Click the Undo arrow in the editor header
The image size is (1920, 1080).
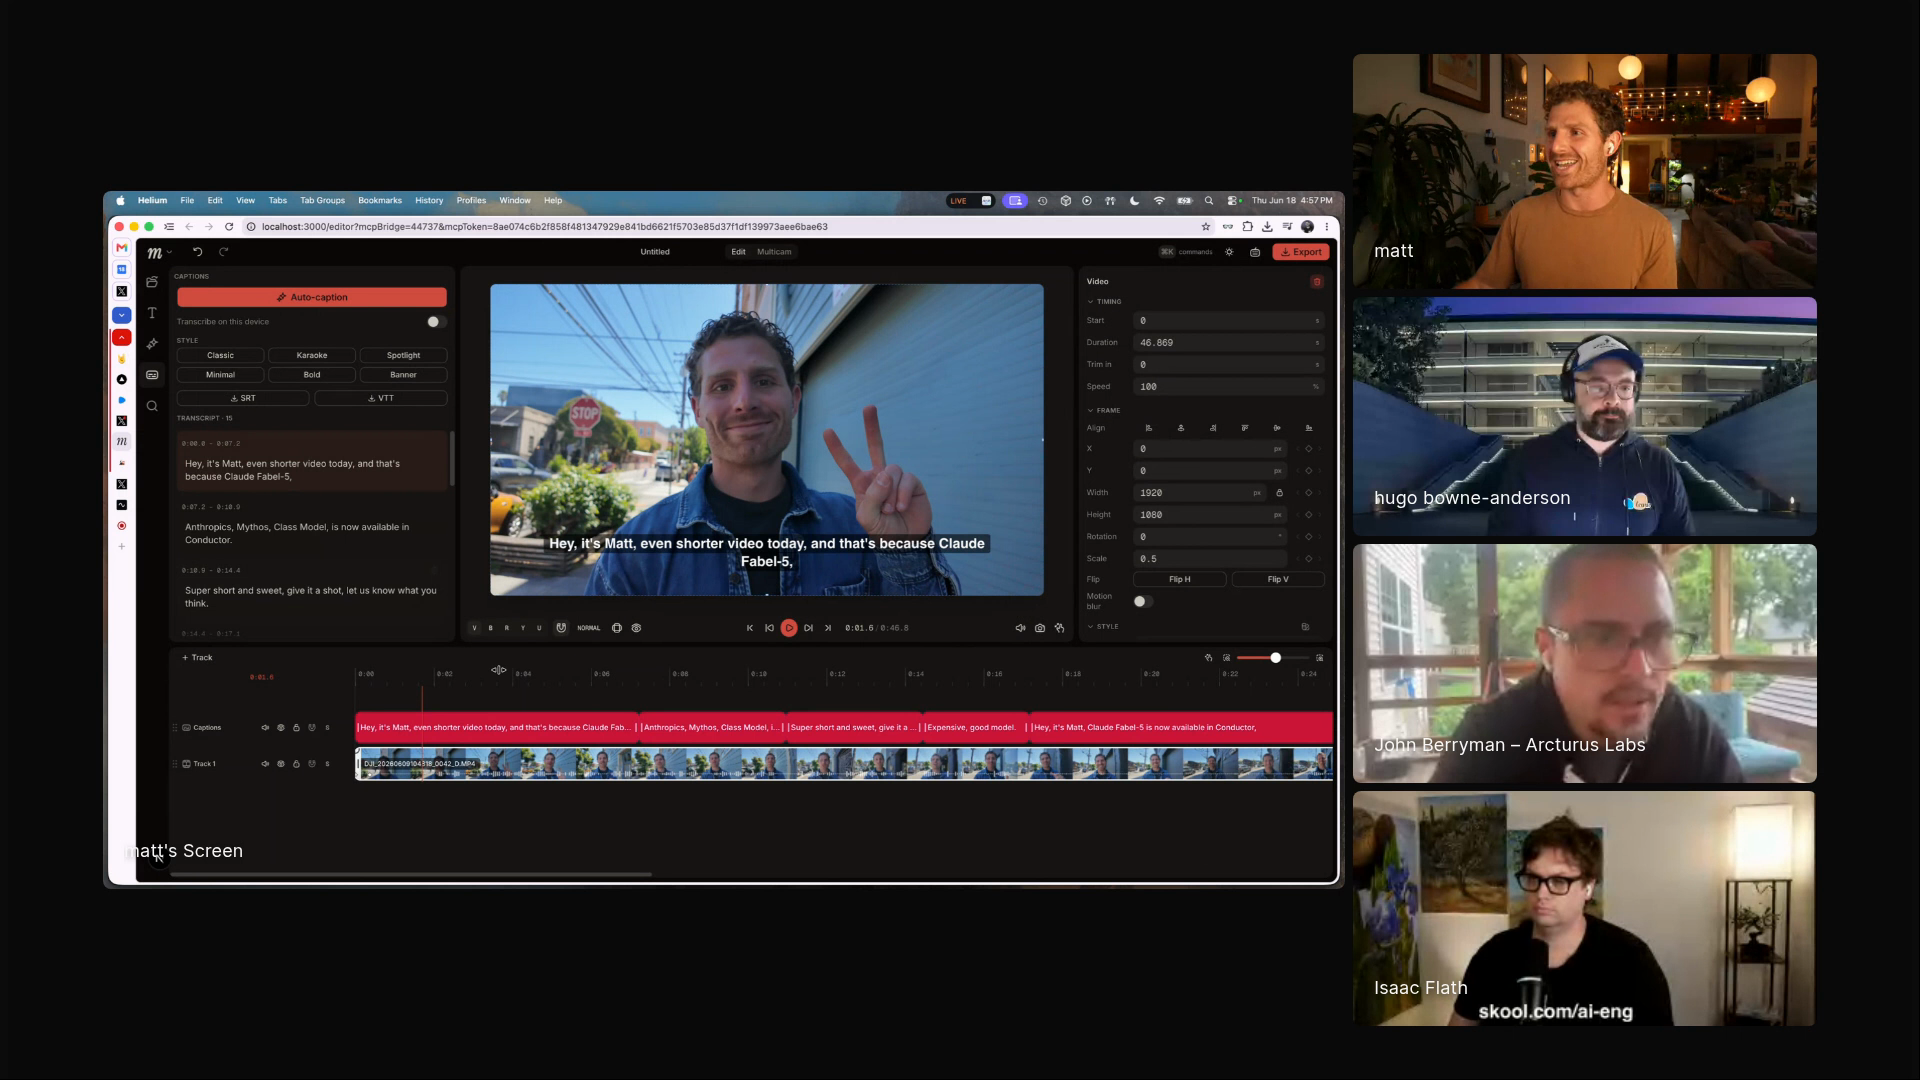198,252
